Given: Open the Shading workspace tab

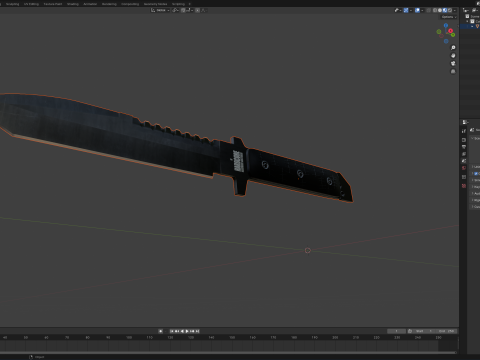Looking at the screenshot, I should (73, 4).
